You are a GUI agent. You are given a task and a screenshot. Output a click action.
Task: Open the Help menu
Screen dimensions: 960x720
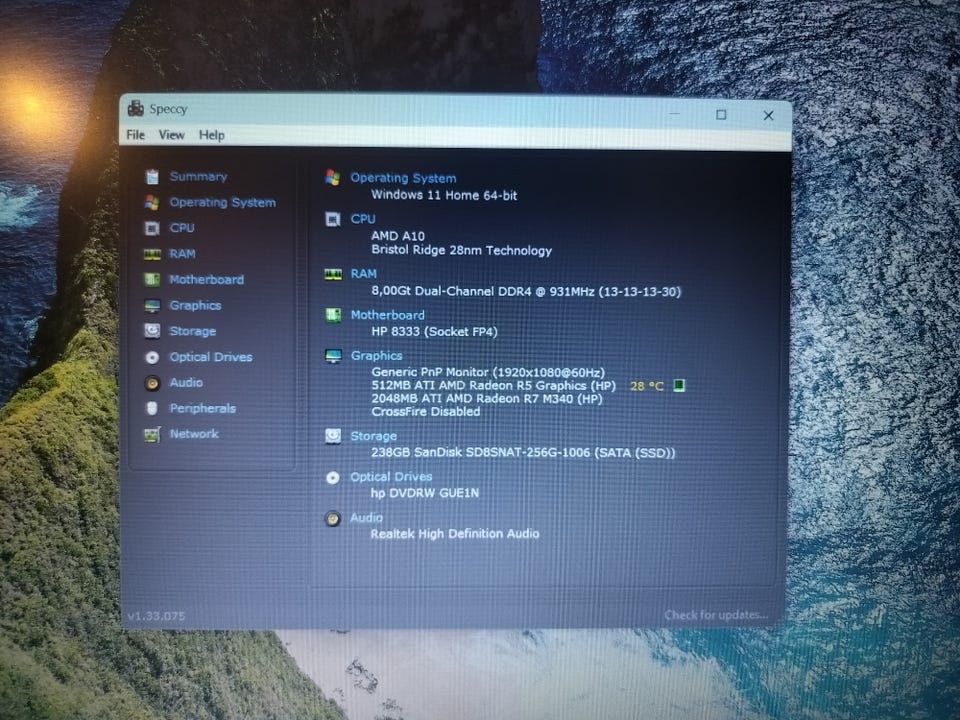(x=212, y=135)
